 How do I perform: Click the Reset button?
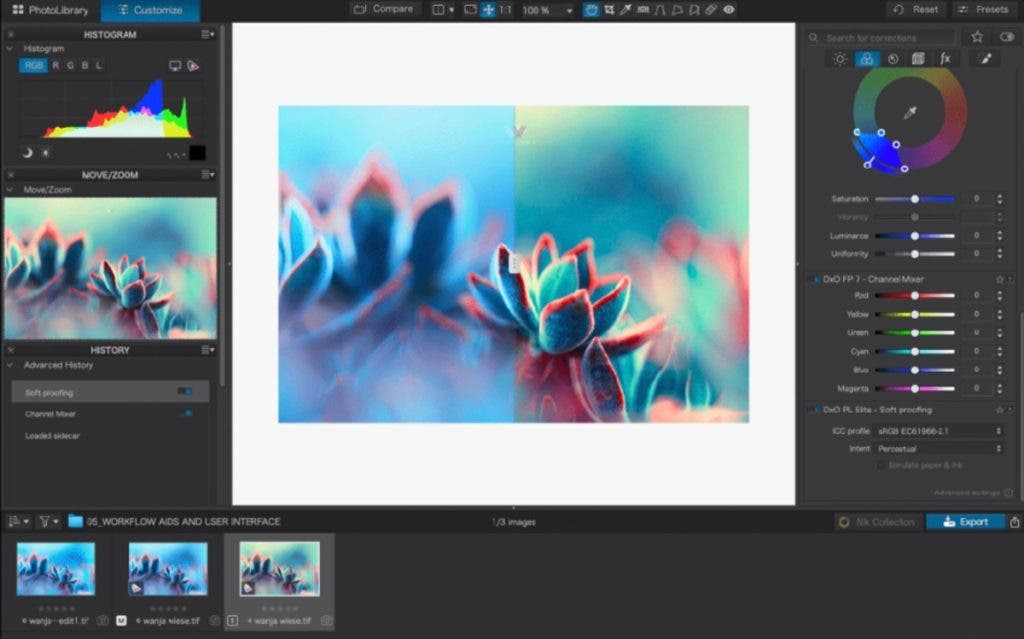coord(916,10)
